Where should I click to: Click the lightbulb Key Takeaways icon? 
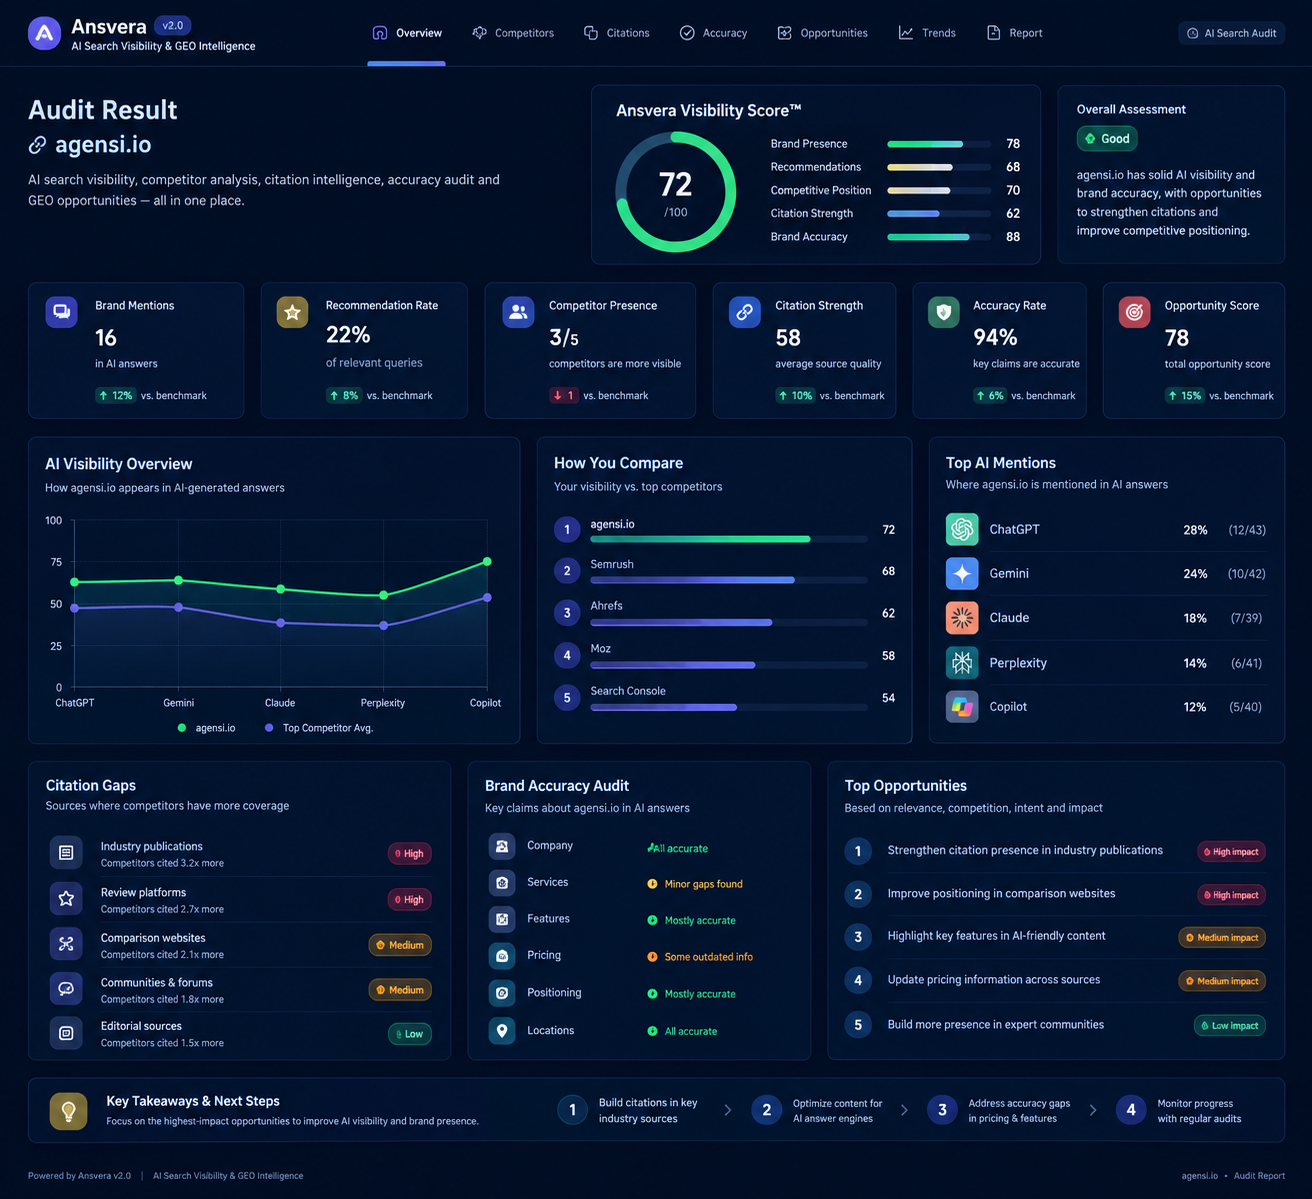pos(69,1110)
